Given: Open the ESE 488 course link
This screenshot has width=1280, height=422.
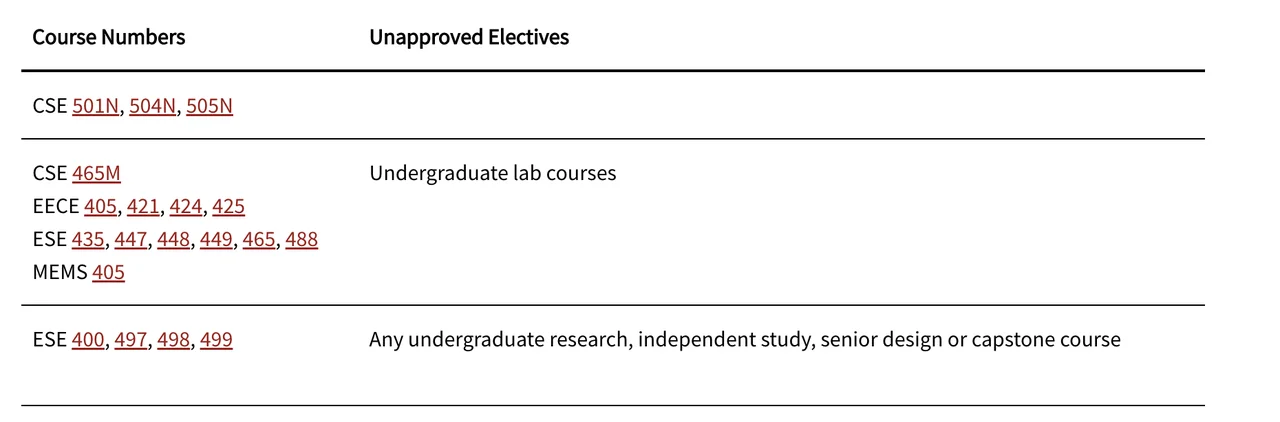Looking at the screenshot, I should click(301, 239).
